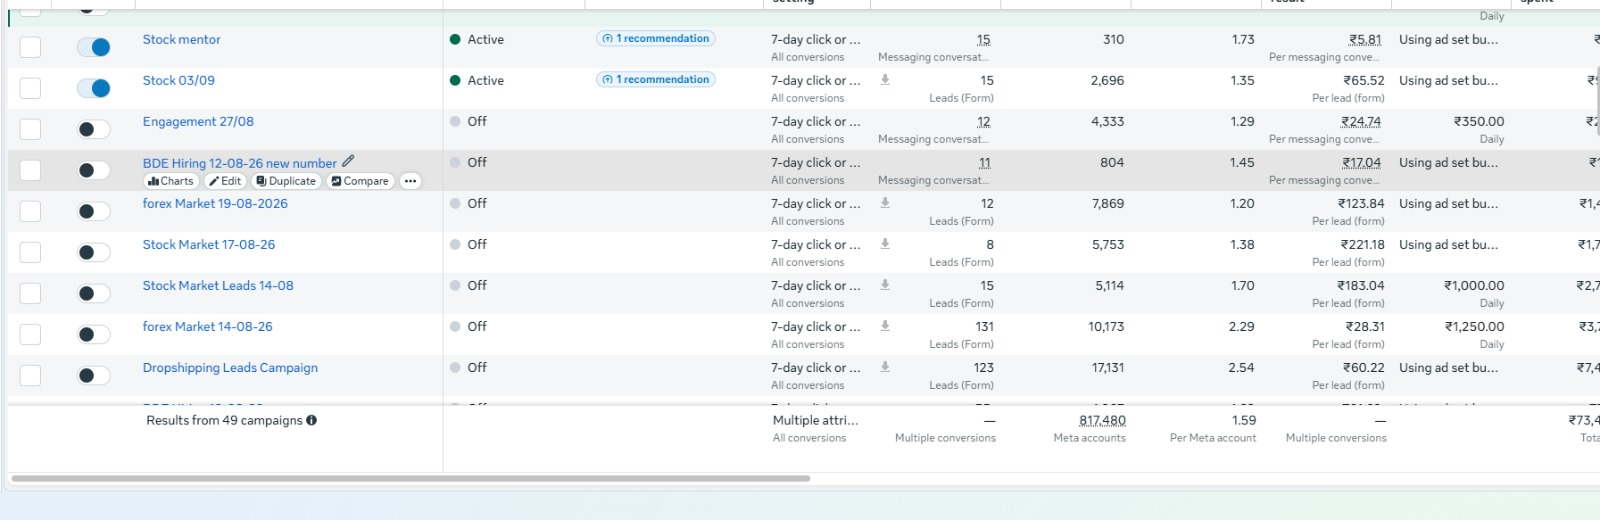Tick the Dropshipping Leads Campaign checkbox
This screenshot has height=520, width=1600.
pos(31,375)
